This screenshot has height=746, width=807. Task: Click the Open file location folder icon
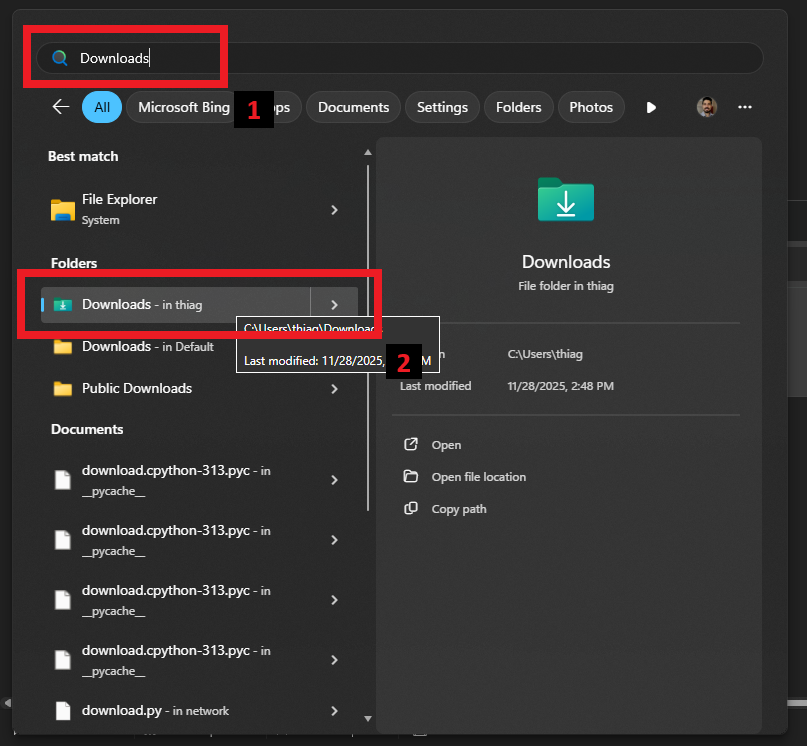[411, 476]
